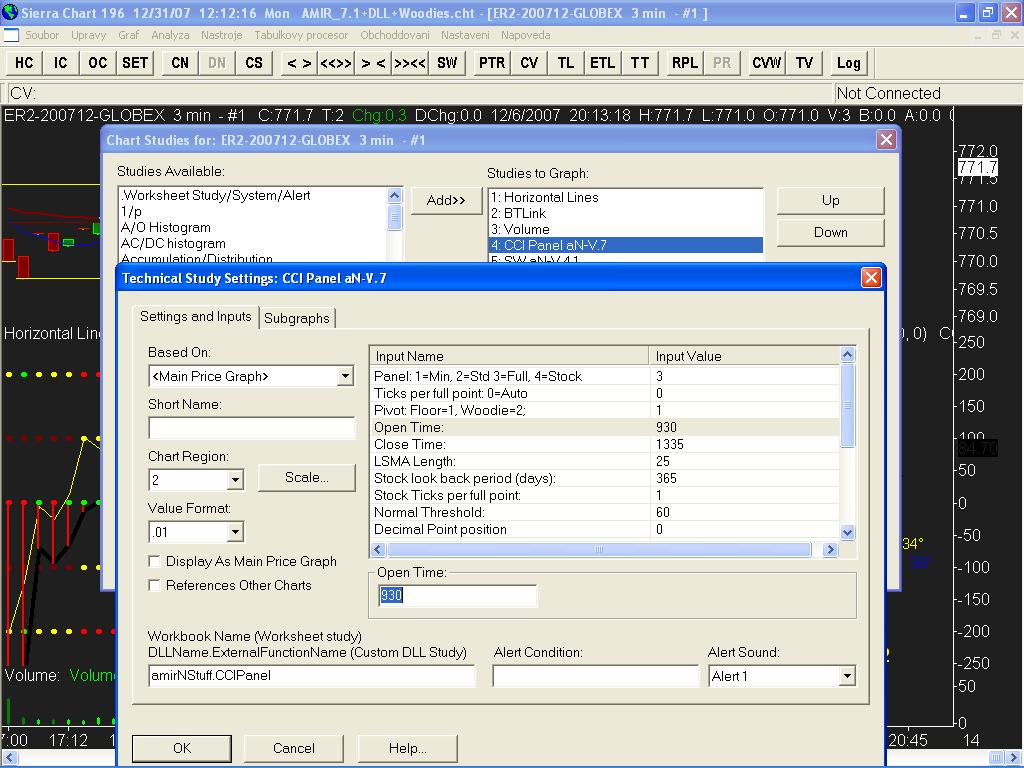The image size is (1024, 768).
Task: Expand the Value Format dropdown
Action: tap(234, 532)
